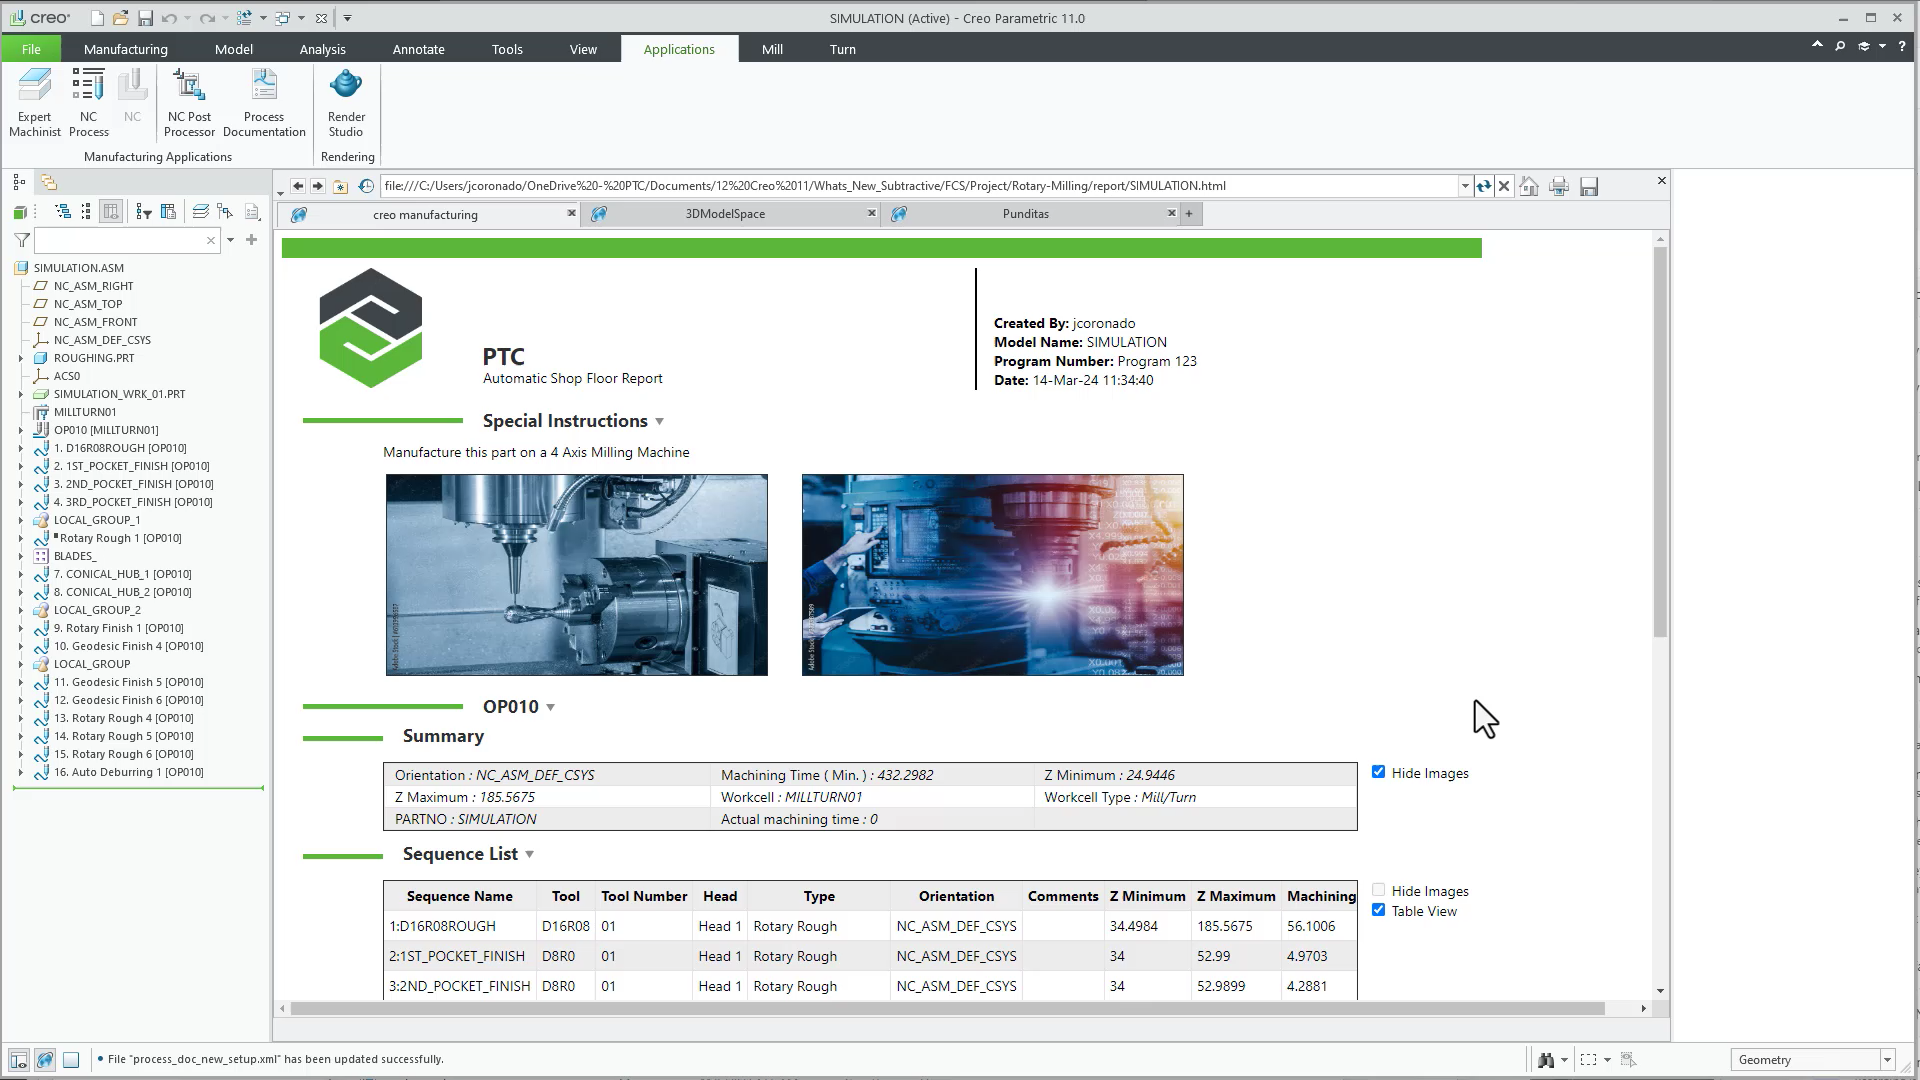Open Expert Machinist application
The height and width of the screenshot is (1080, 1920).
[35, 103]
